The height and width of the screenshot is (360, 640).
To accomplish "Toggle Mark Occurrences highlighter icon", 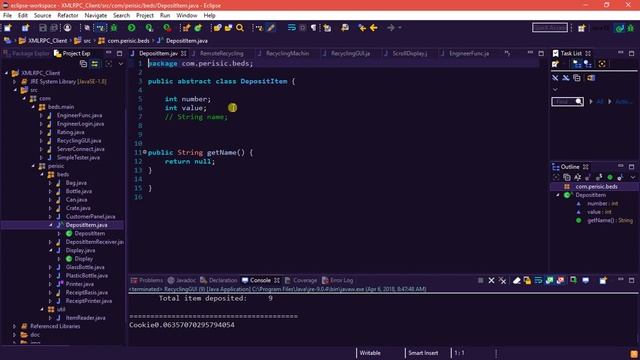I will [271, 28].
